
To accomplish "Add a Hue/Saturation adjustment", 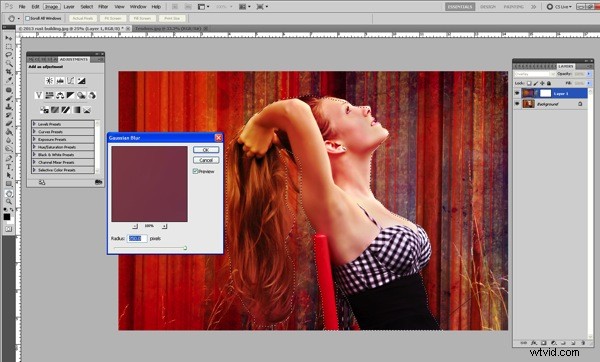I will tap(49, 95).
